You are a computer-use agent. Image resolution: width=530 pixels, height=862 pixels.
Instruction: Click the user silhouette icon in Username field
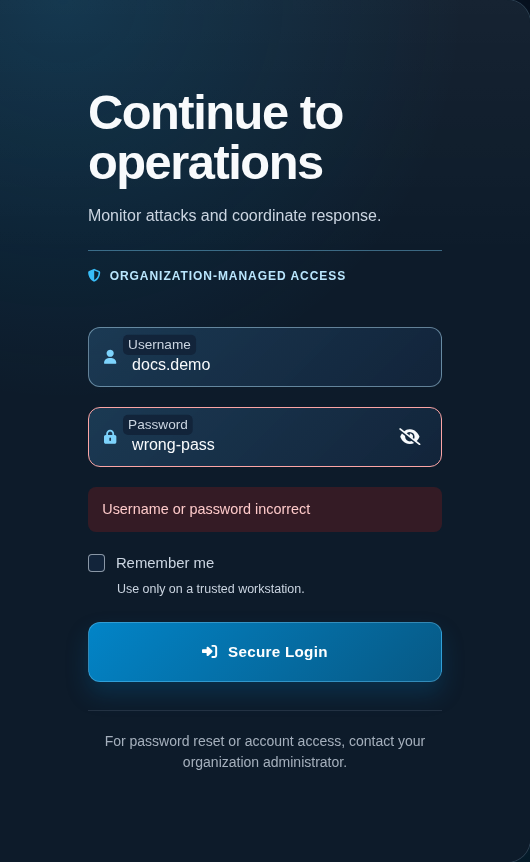[110, 357]
